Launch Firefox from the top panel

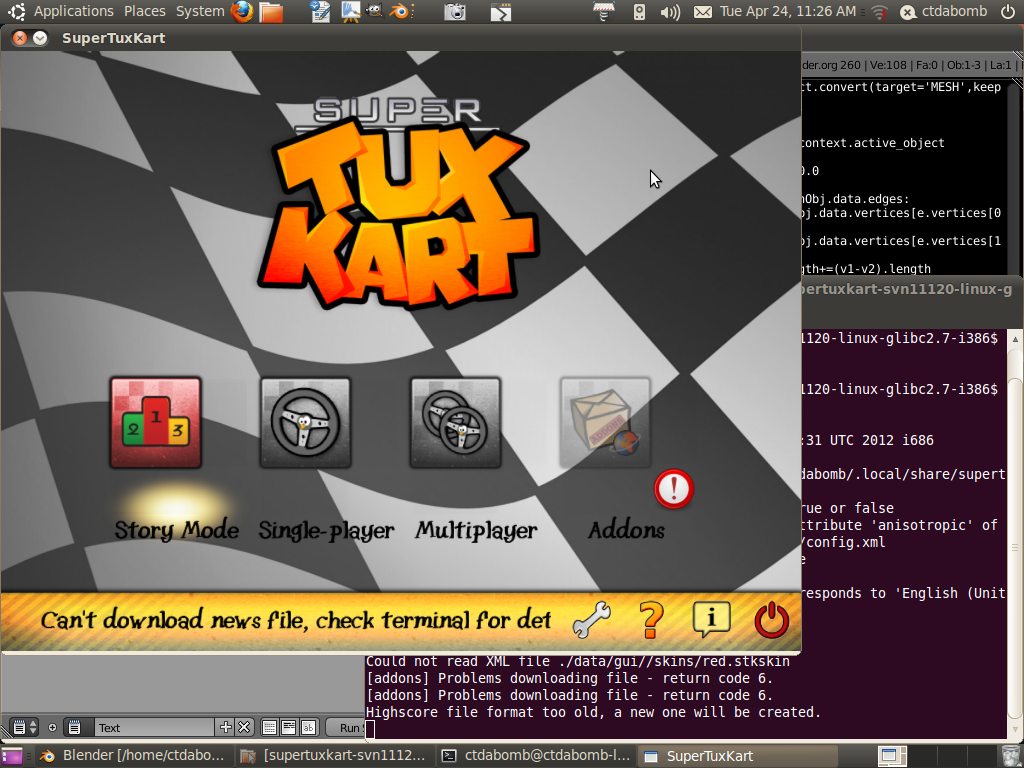[242, 12]
